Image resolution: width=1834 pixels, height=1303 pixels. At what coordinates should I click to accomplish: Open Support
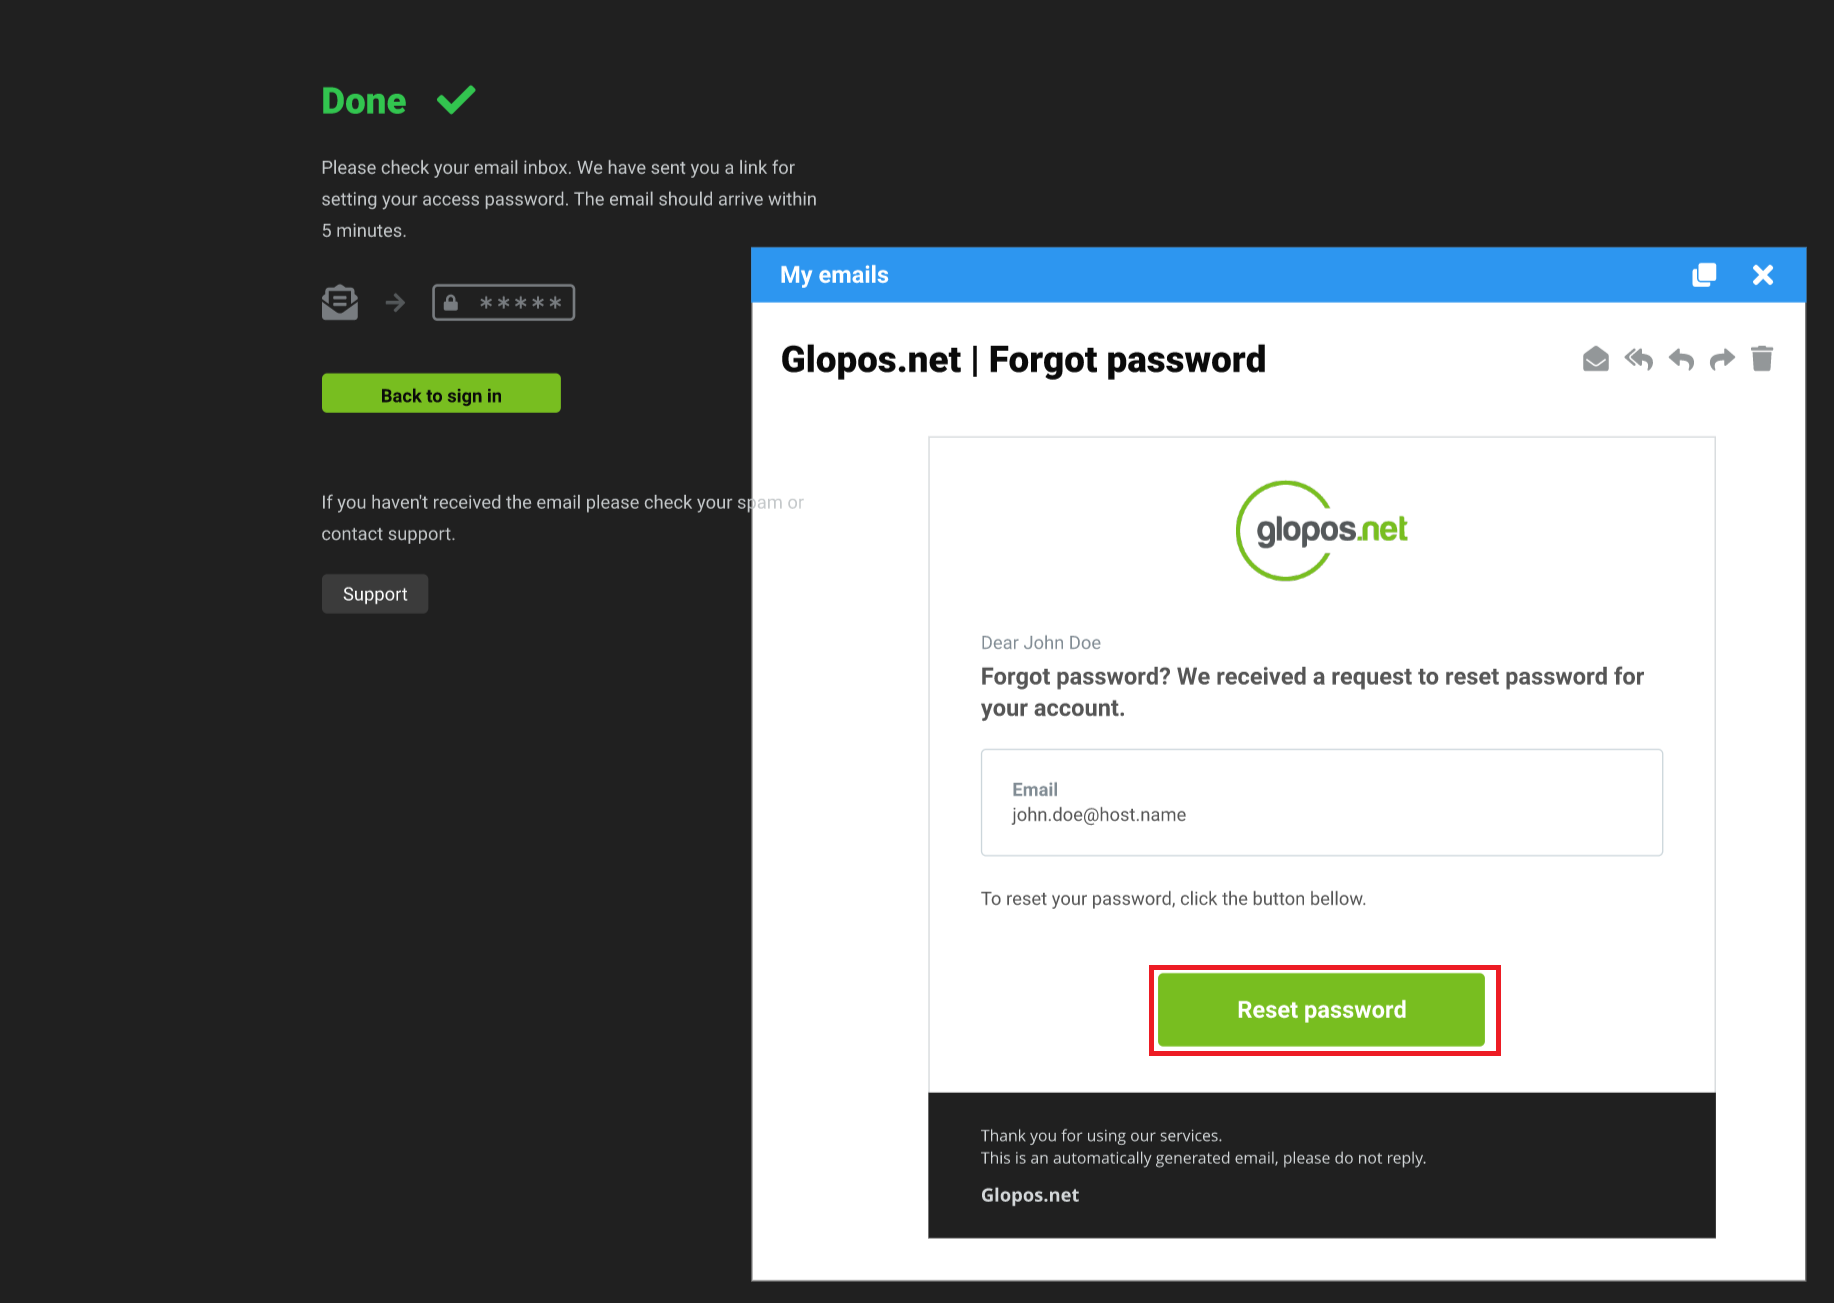(x=375, y=594)
